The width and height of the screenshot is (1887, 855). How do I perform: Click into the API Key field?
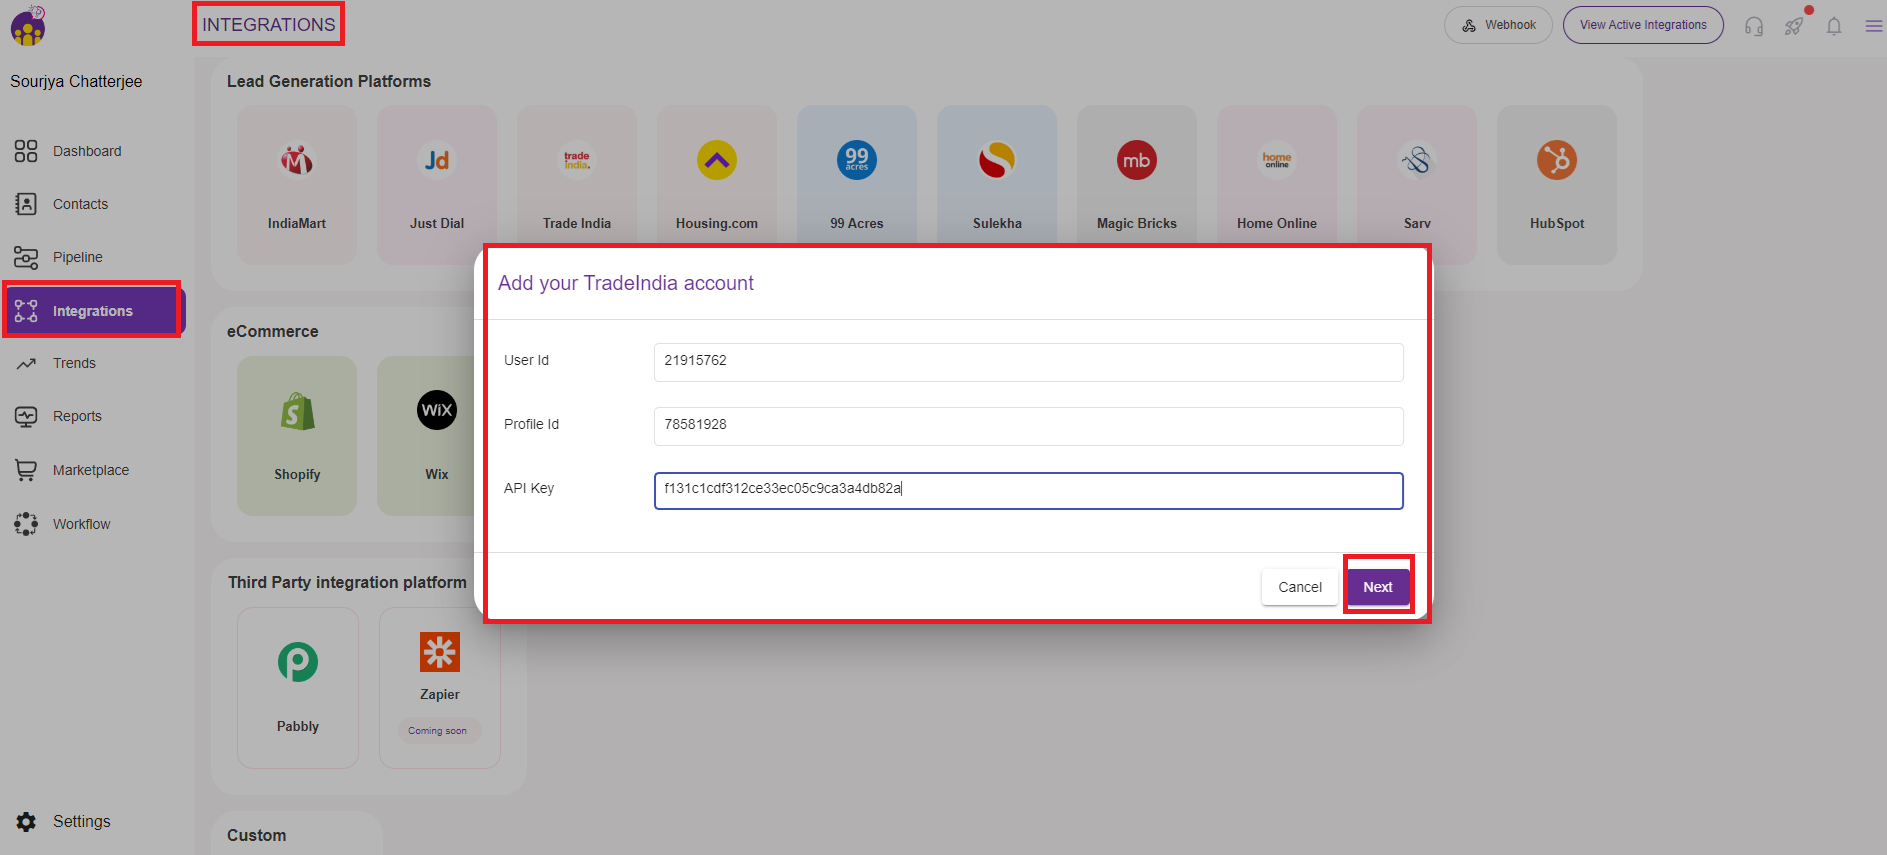tap(1028, 490)
